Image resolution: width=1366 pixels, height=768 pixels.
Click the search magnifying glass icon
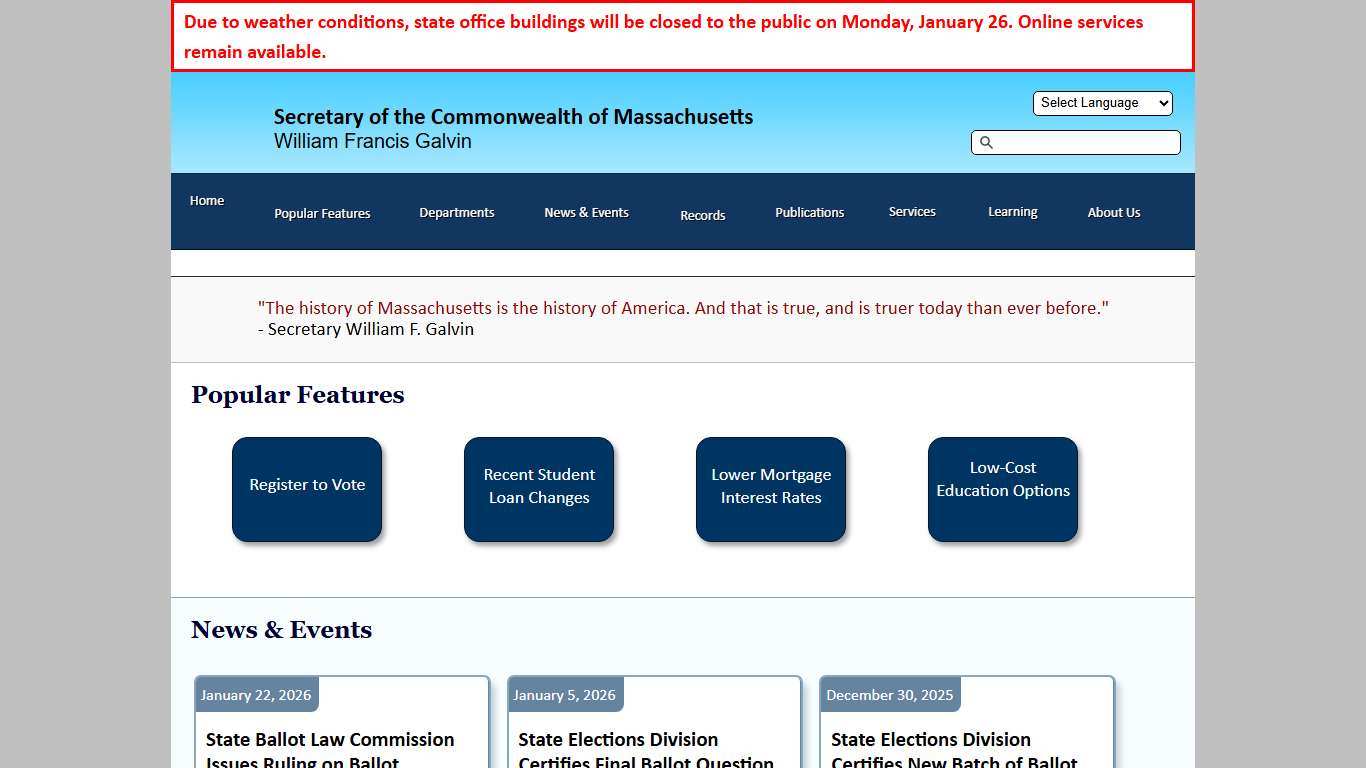[x=986, y=143]
